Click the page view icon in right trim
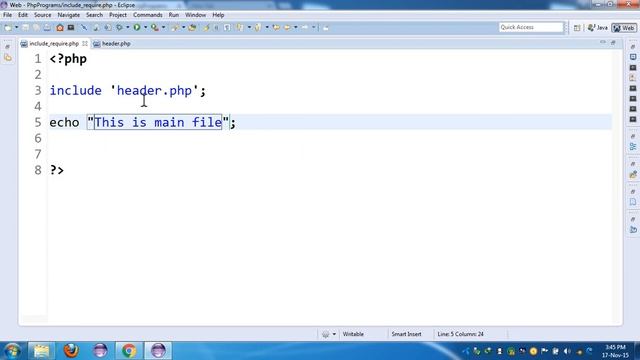 coord(633,202)
